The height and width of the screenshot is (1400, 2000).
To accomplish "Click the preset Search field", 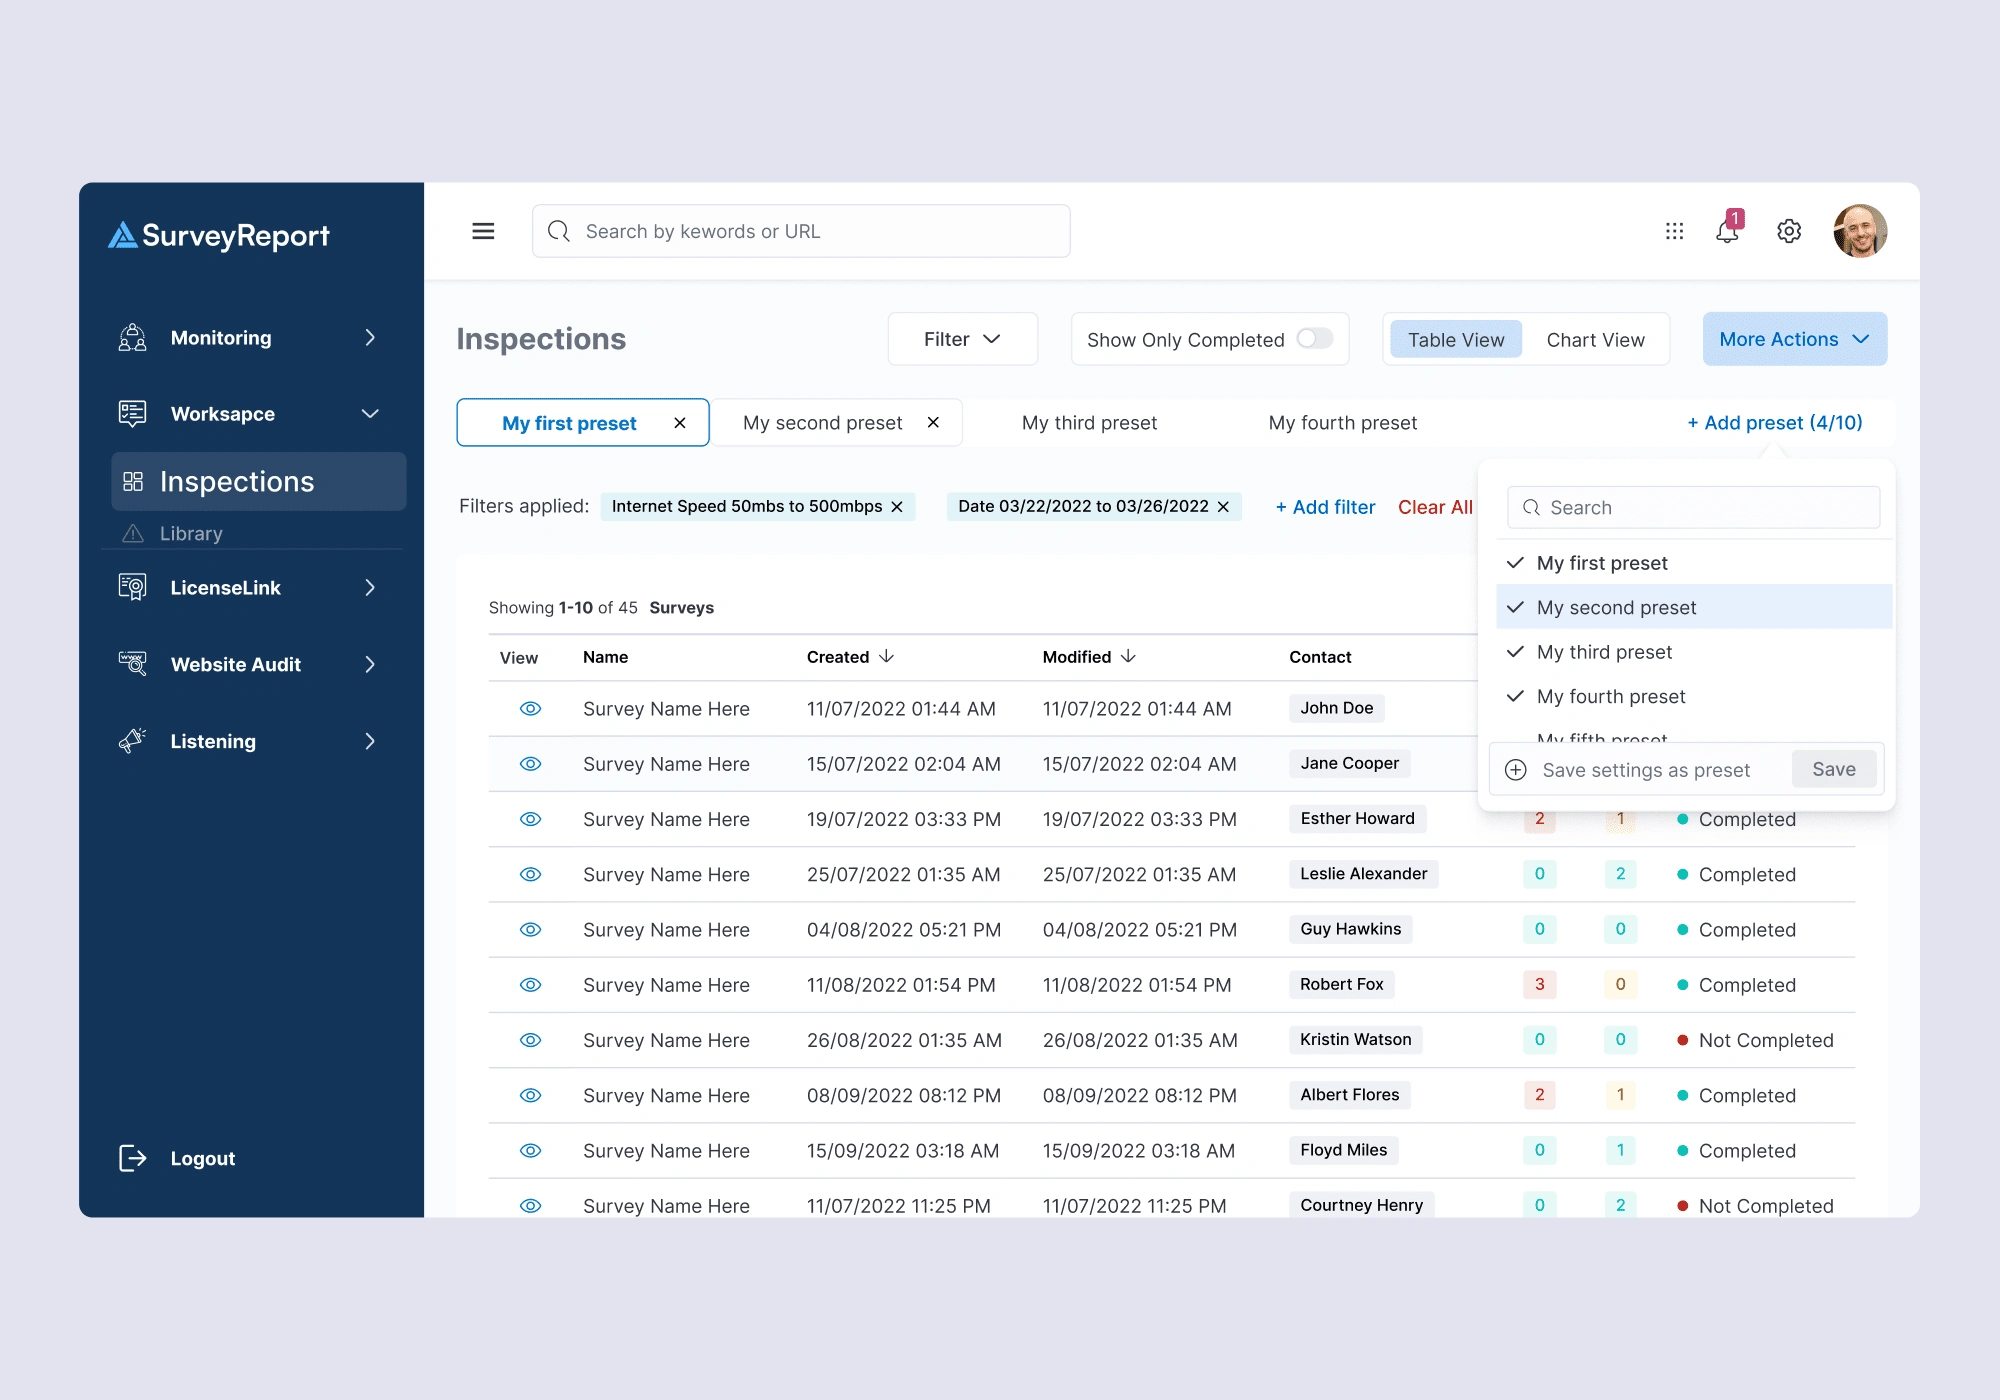I will click(x=1693, y=507).
